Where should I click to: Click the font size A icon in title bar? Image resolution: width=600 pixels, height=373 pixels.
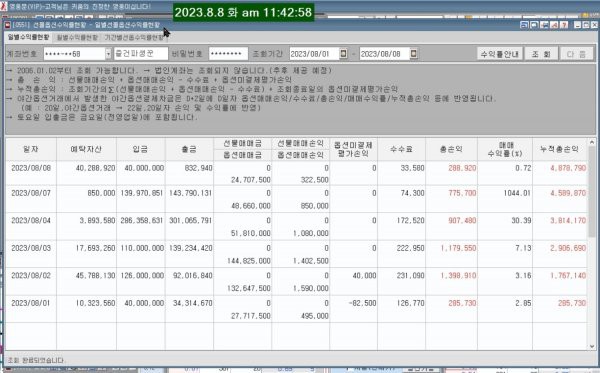[554, 25]
